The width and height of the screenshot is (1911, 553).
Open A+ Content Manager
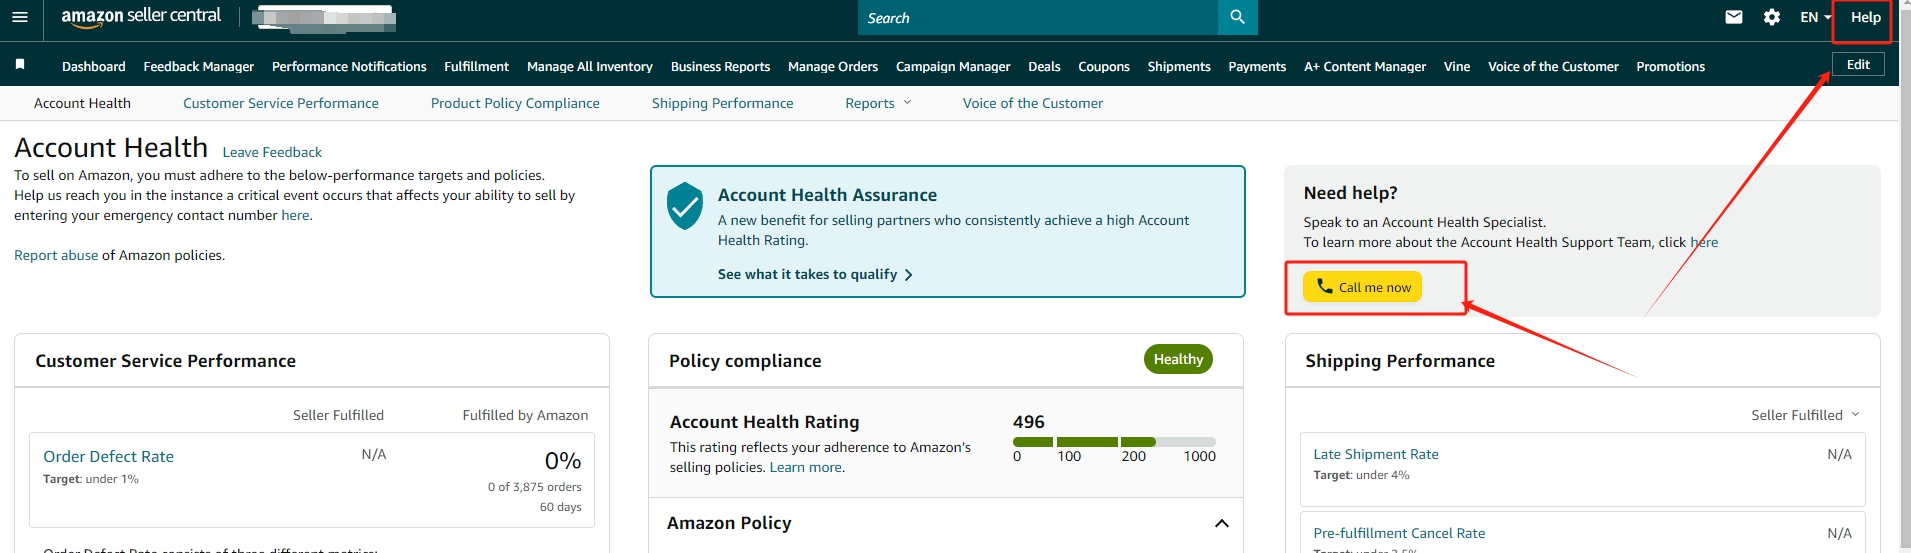pyautogui.click(x=1365, y=67)
